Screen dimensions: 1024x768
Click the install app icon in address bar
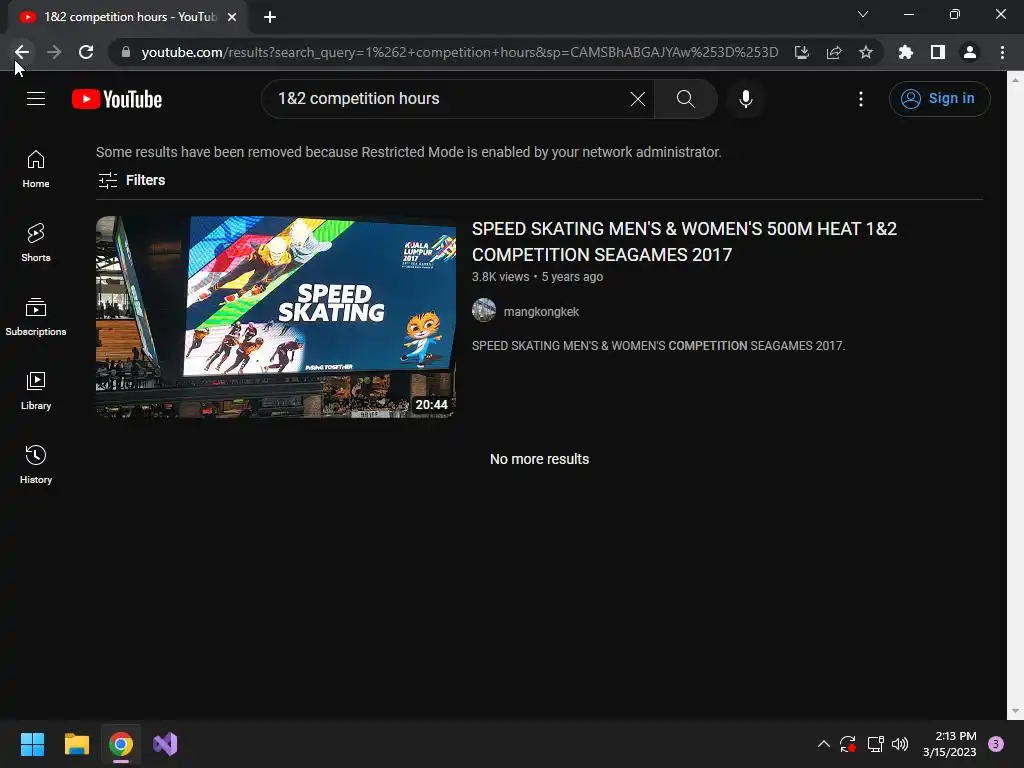point(801,52)
